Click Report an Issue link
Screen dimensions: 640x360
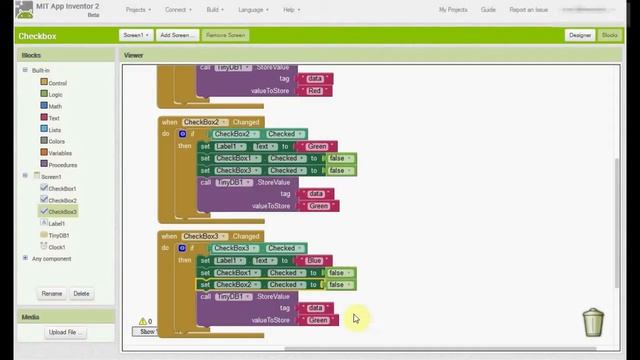529,9
